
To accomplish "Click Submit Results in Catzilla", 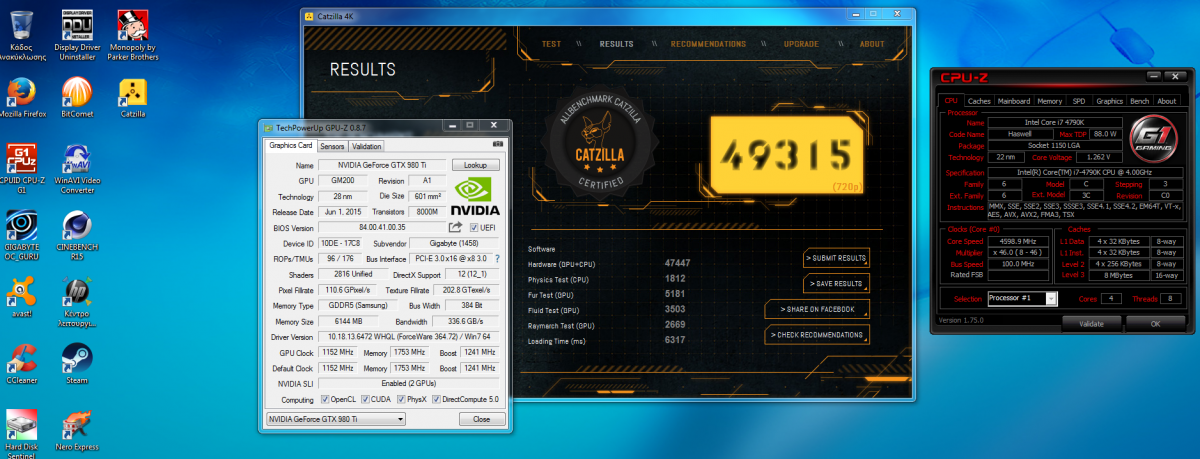I will pyautogui.click(x=836, y=258).
